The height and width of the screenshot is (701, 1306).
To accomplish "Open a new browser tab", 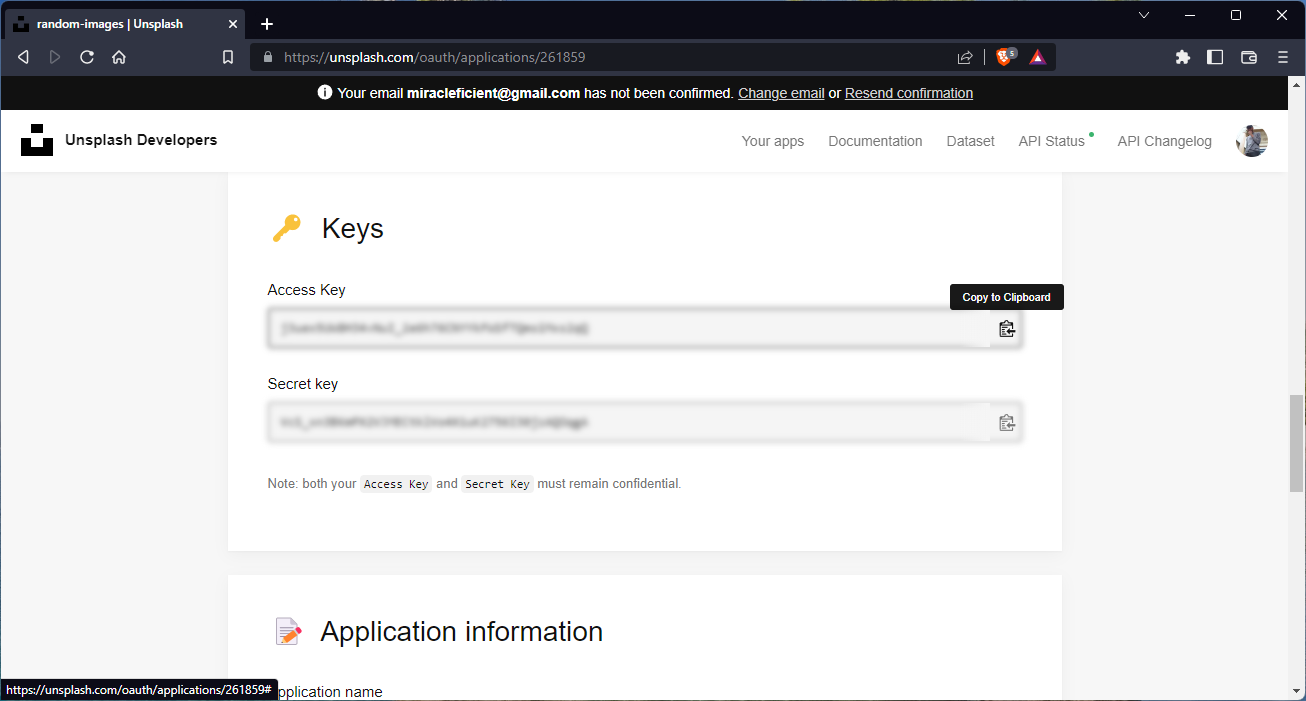I will click(267, 24).
